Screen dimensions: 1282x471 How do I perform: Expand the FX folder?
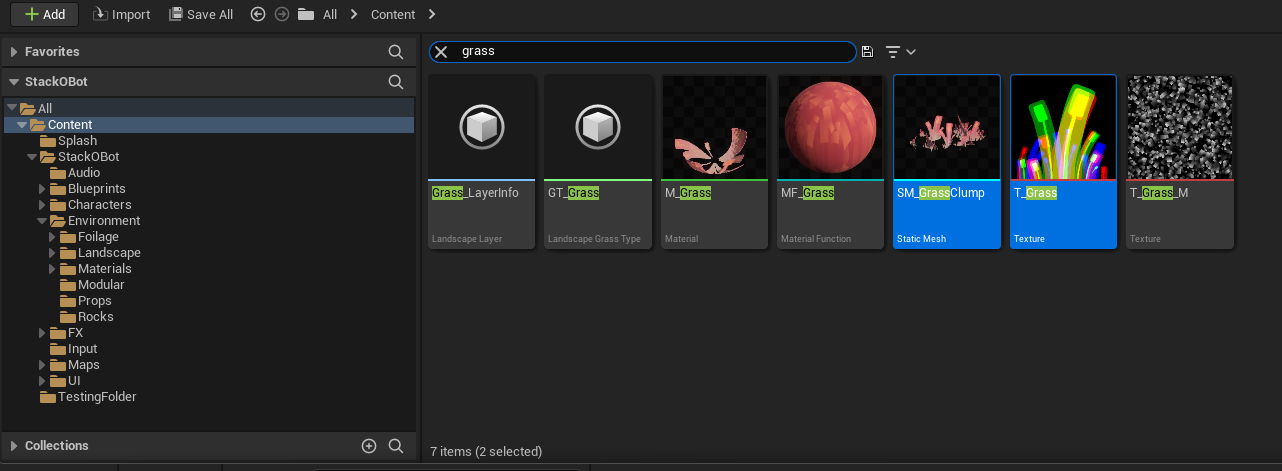pos(42,333)
